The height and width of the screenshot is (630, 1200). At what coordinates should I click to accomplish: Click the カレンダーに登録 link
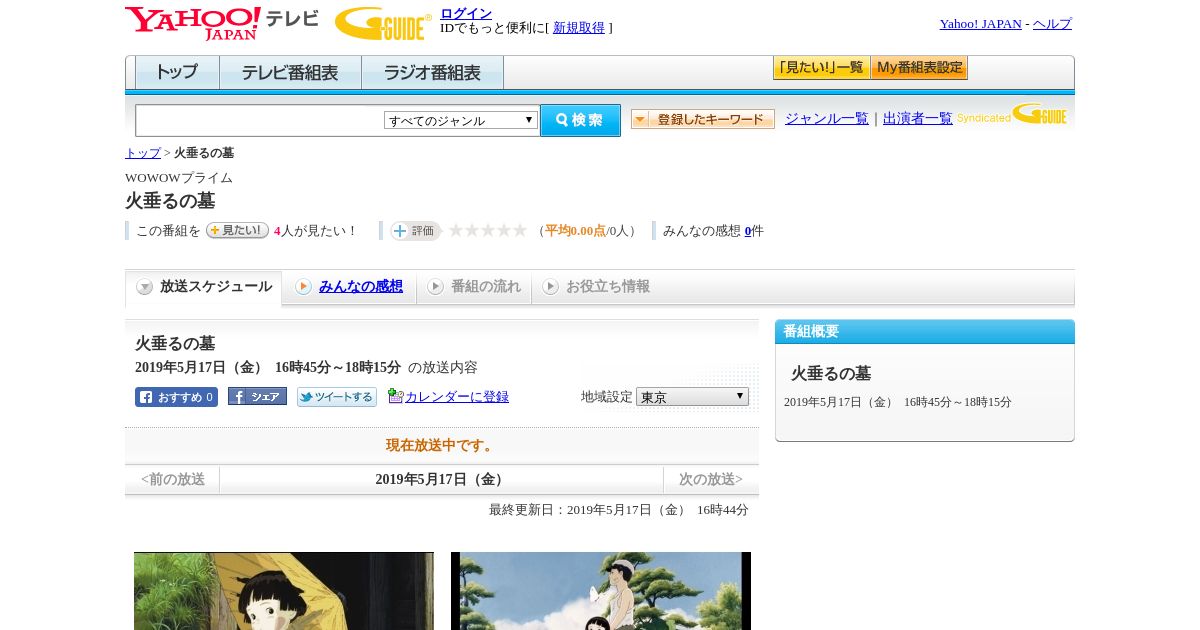457,397
